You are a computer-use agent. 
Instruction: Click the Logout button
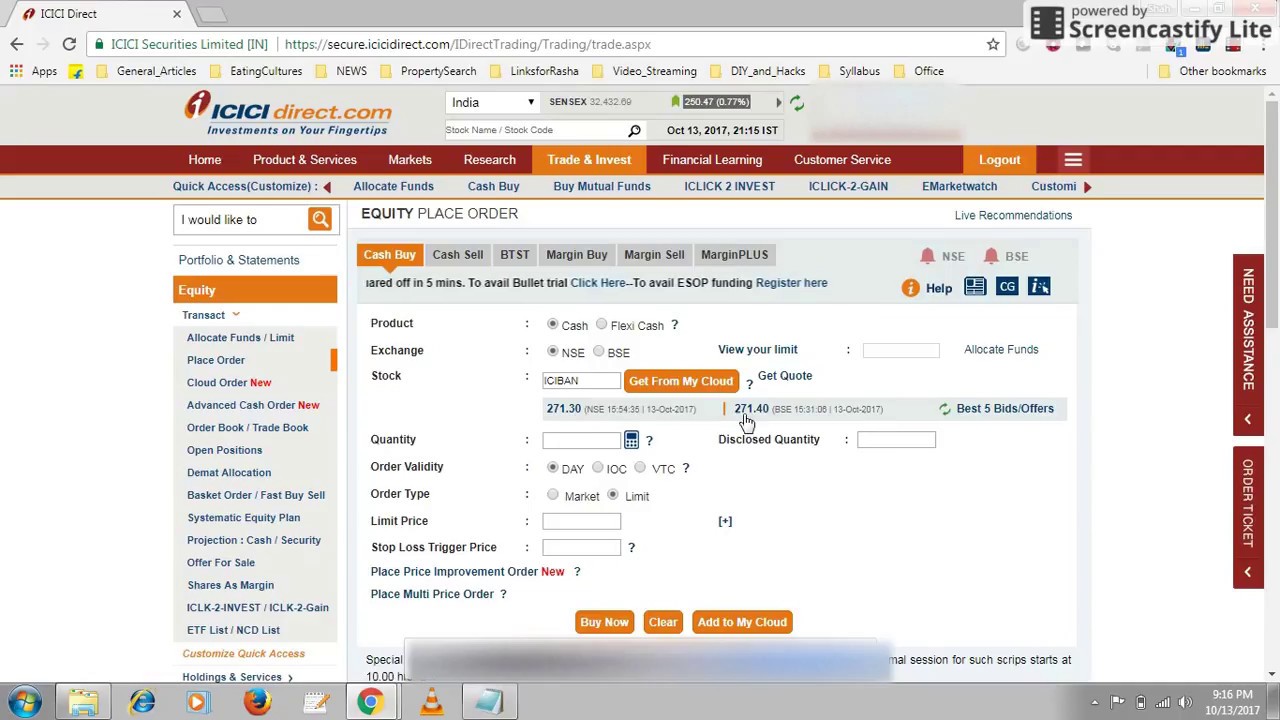(1000, 160)
